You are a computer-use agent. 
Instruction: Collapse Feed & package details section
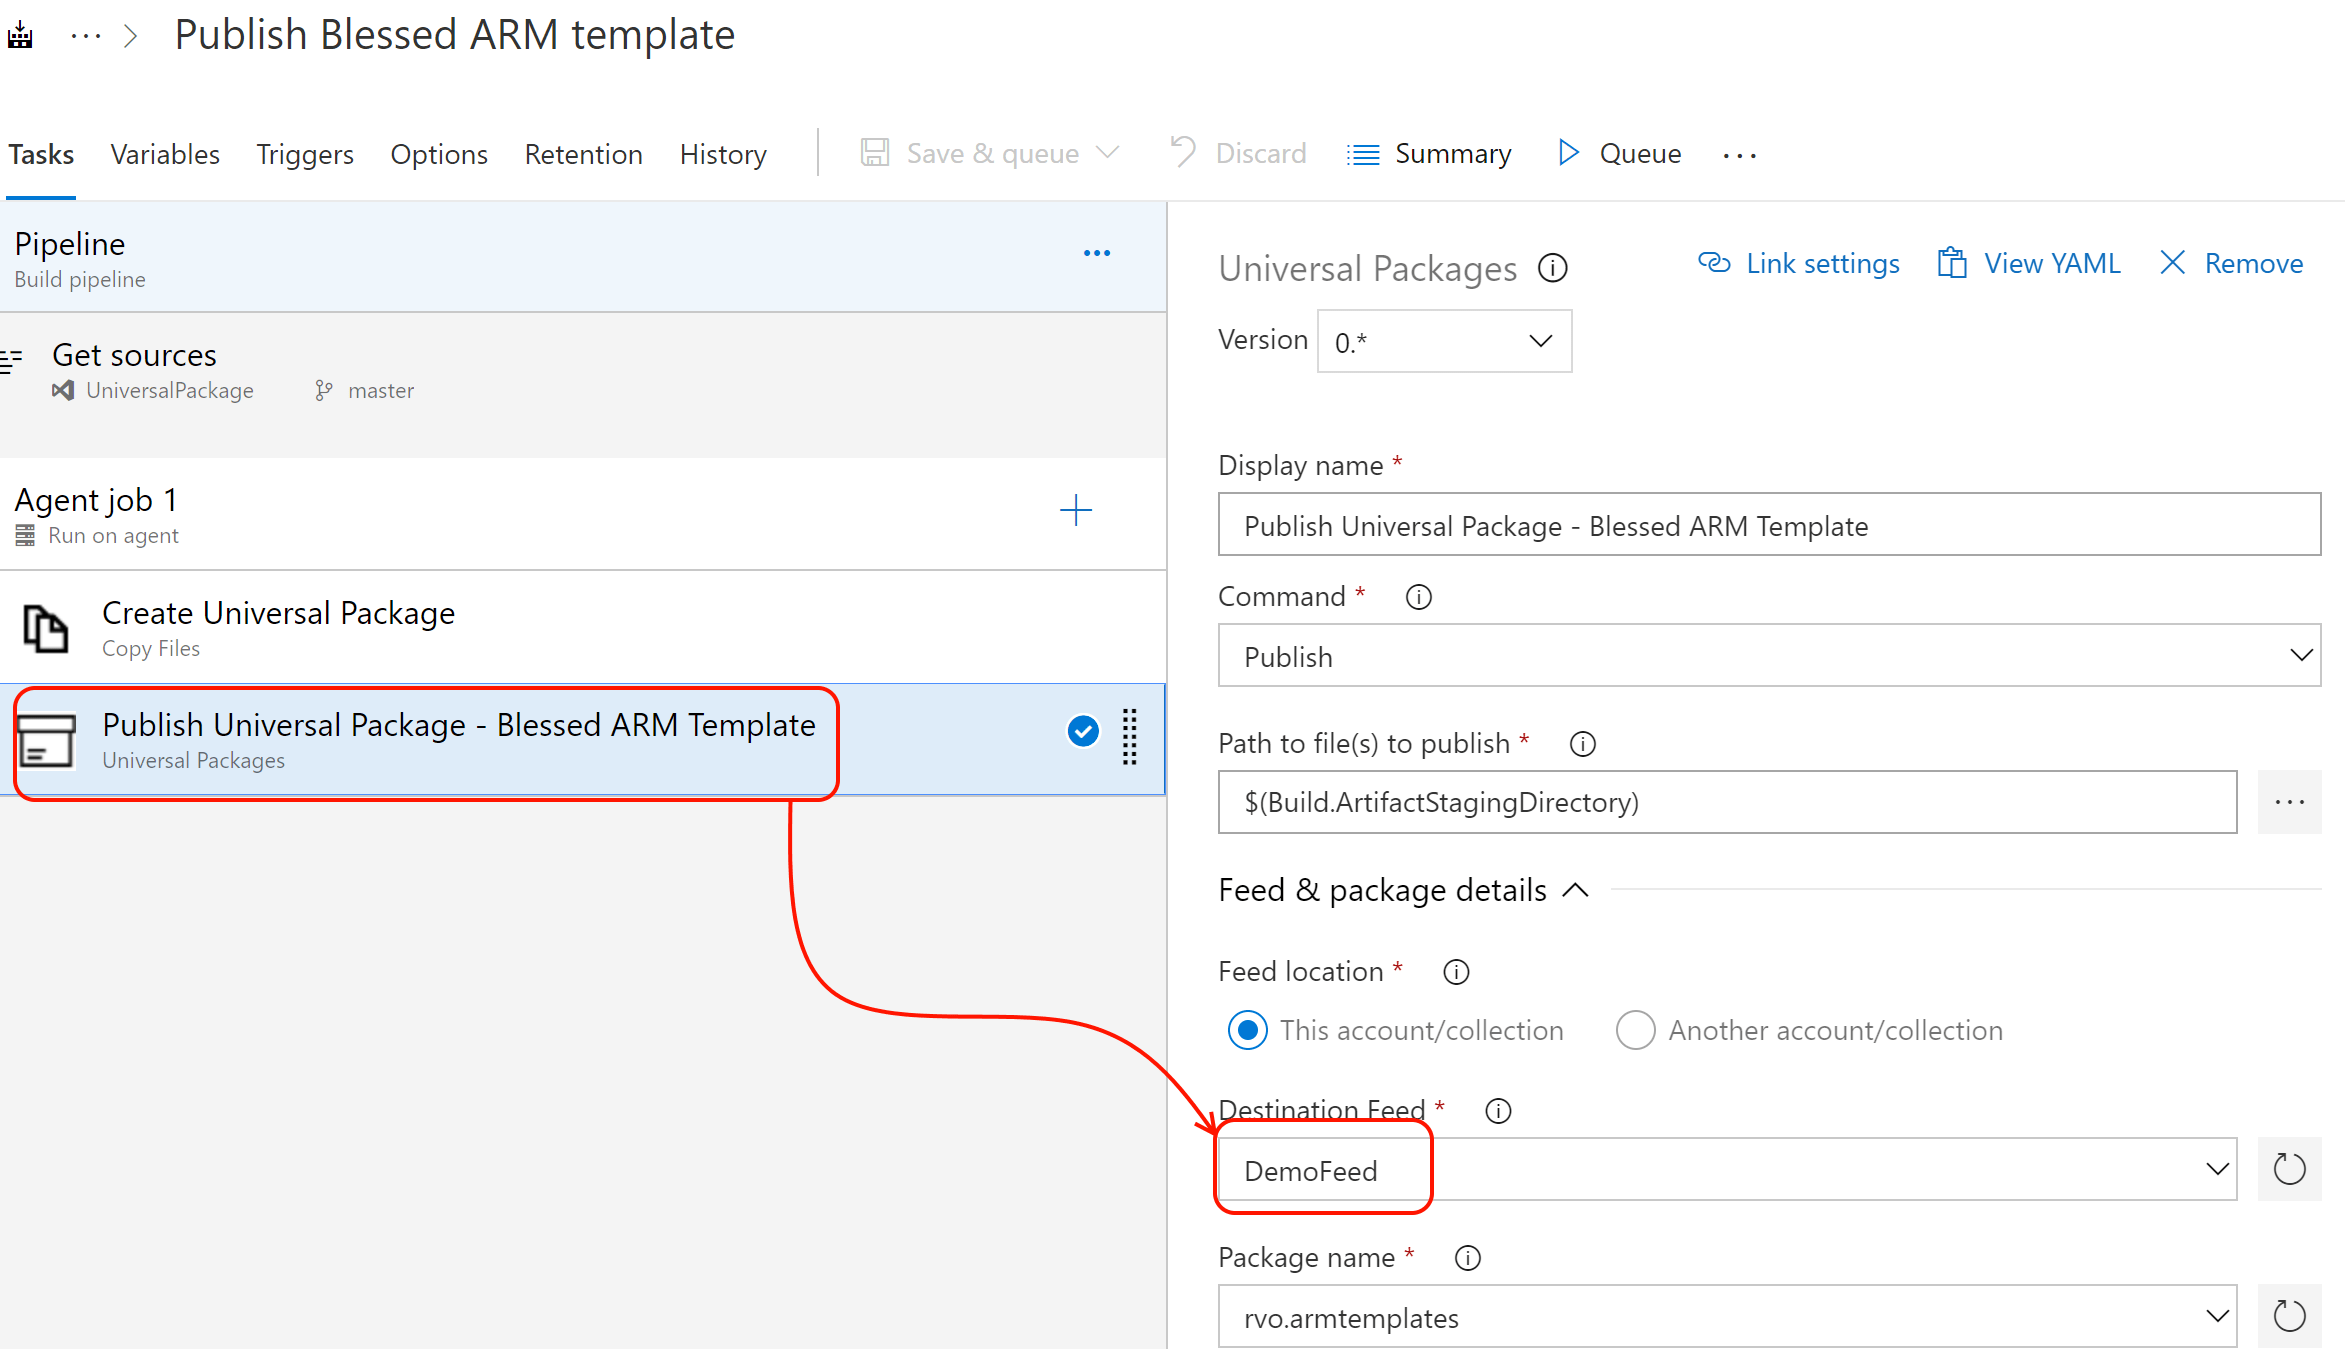(x=1575, y=890)
